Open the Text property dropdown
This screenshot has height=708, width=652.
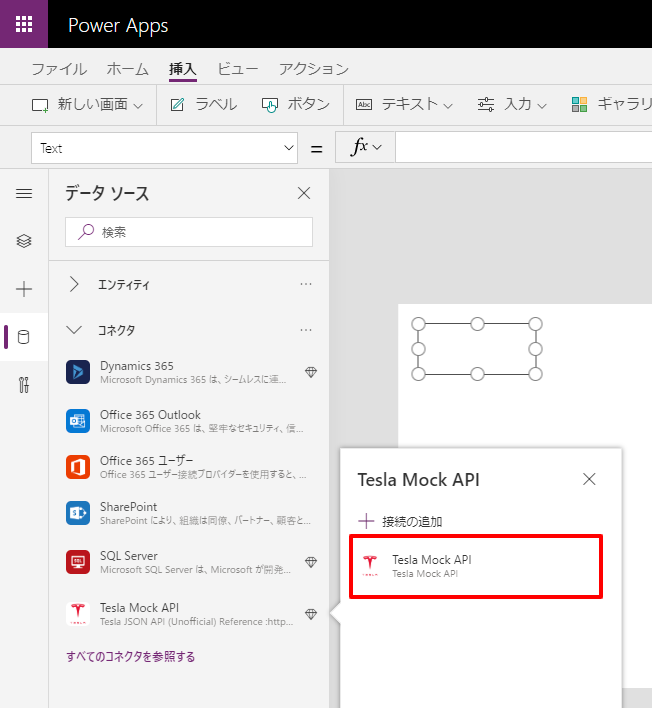tap(164, 148)
